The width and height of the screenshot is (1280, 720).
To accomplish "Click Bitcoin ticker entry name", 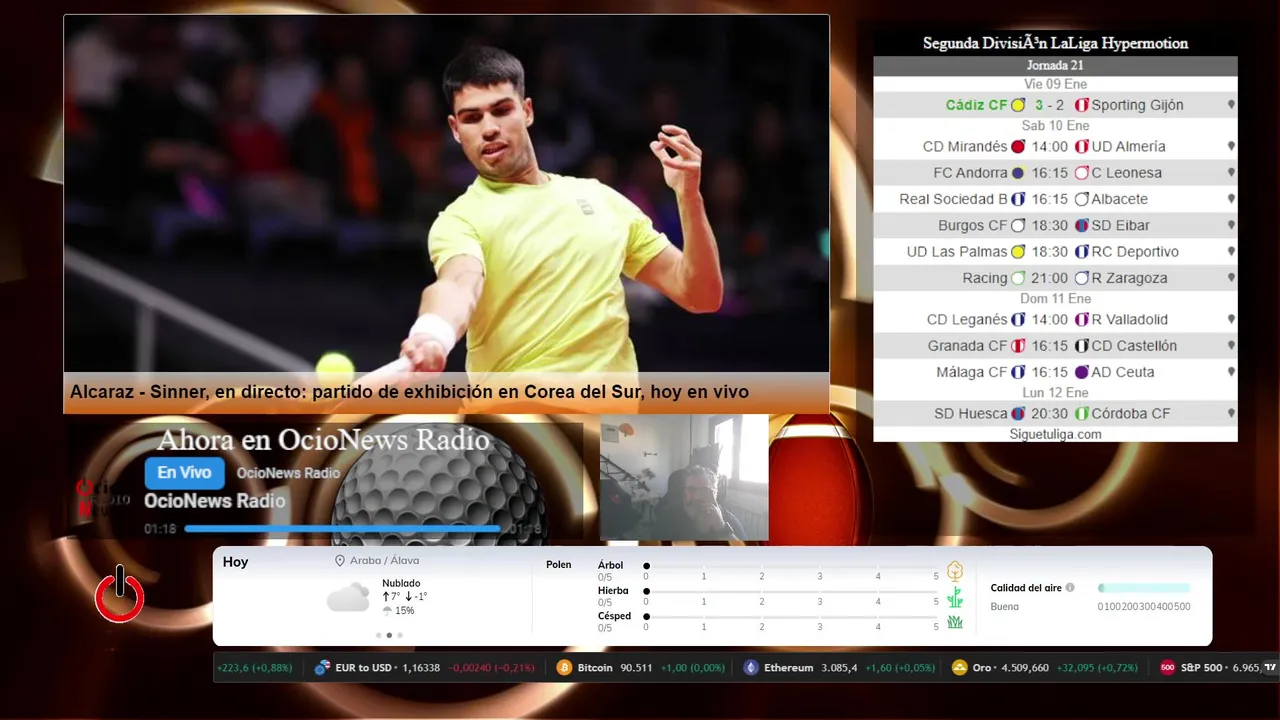I will click(x=595, y=667).
